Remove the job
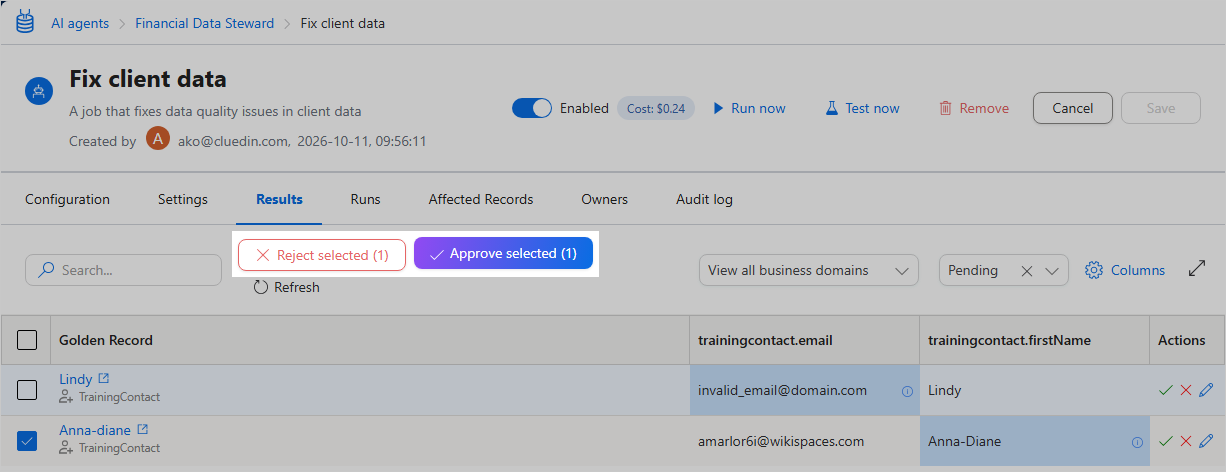 (x=974, y=108)
